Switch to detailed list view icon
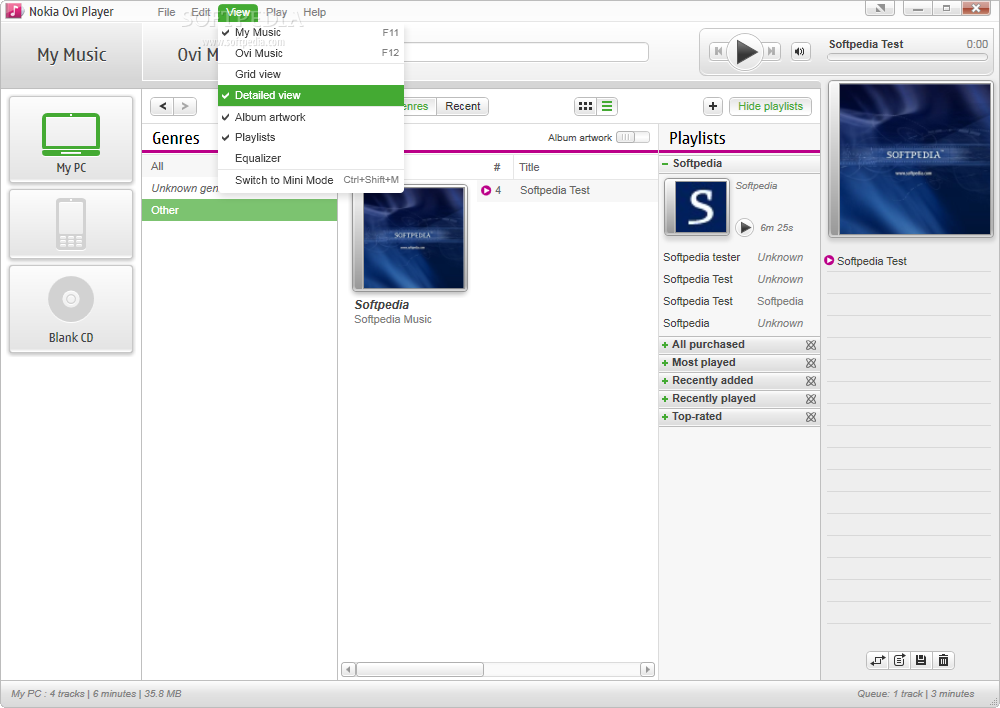This screenshot has width=1000, height=708. tap(607, 107)
